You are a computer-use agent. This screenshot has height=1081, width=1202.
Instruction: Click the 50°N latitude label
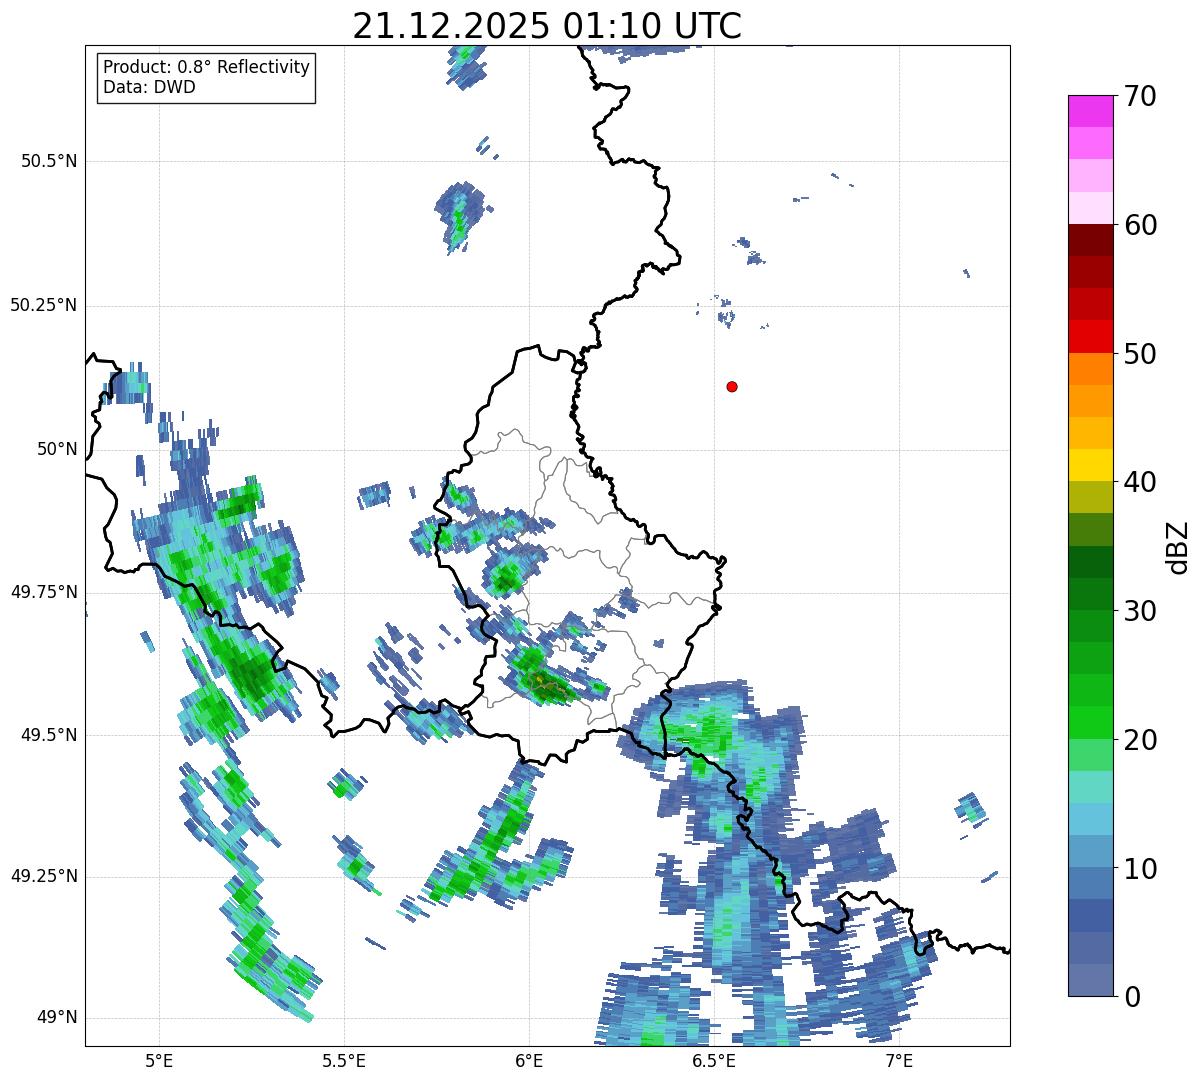coord(56,449)
